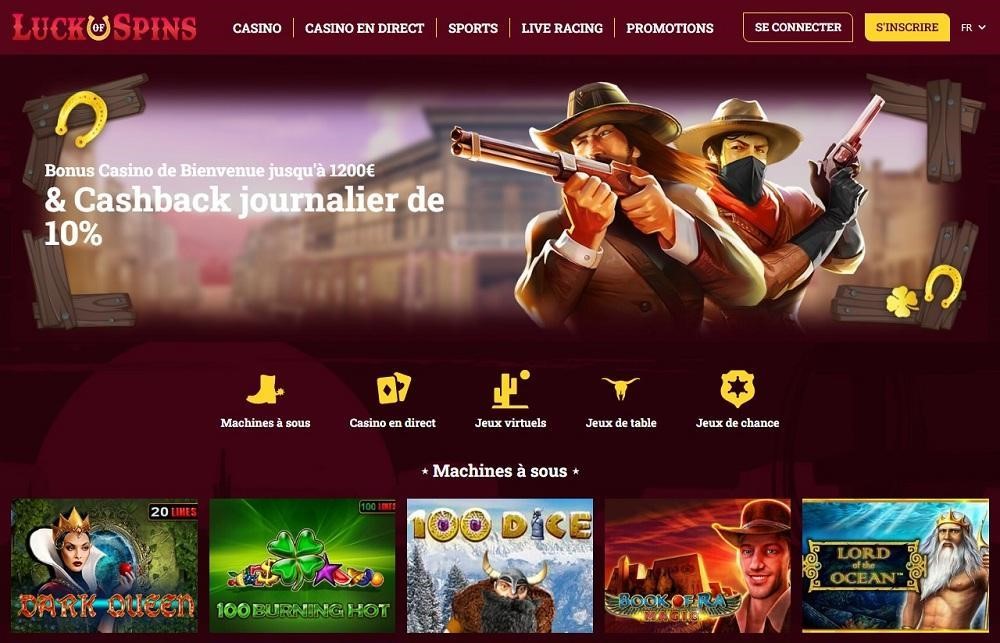This screenshot has width=1000, height=643.
Task: Click the yellow S'inscrire button
Action: [907, 27]
